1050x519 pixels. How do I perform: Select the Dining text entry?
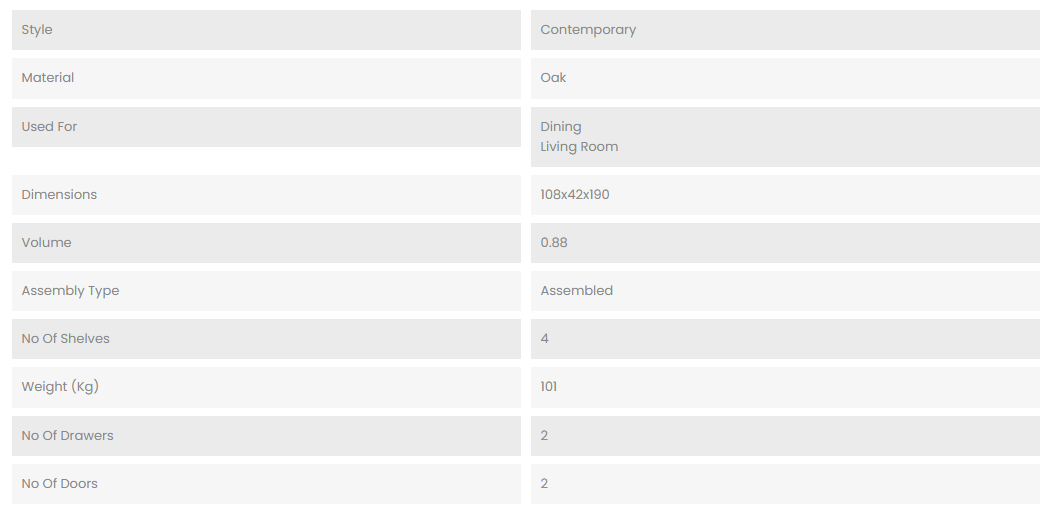pyautogui.click(x=560, y=127)
